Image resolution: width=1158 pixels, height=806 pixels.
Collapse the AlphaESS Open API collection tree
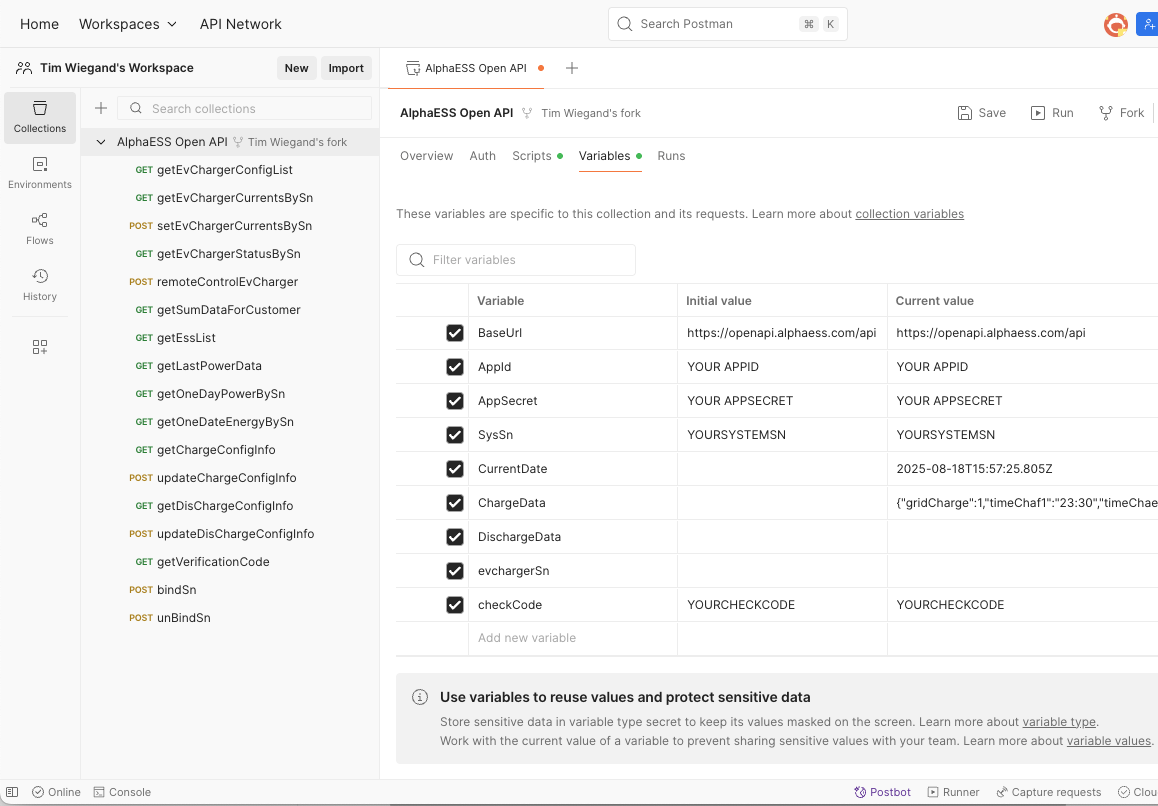(101, 142)
